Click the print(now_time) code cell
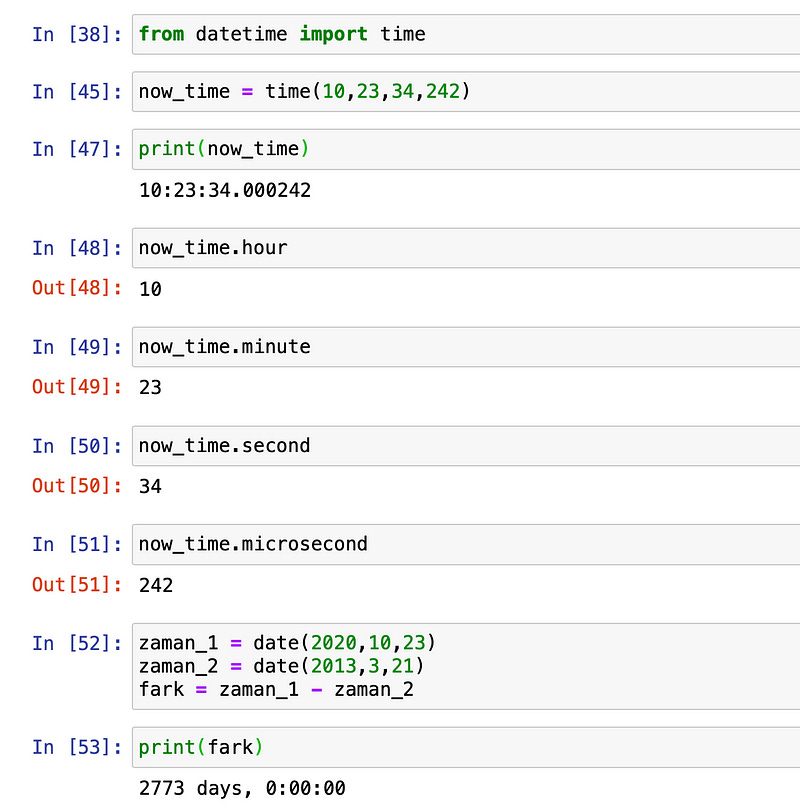 click(466, 149)
